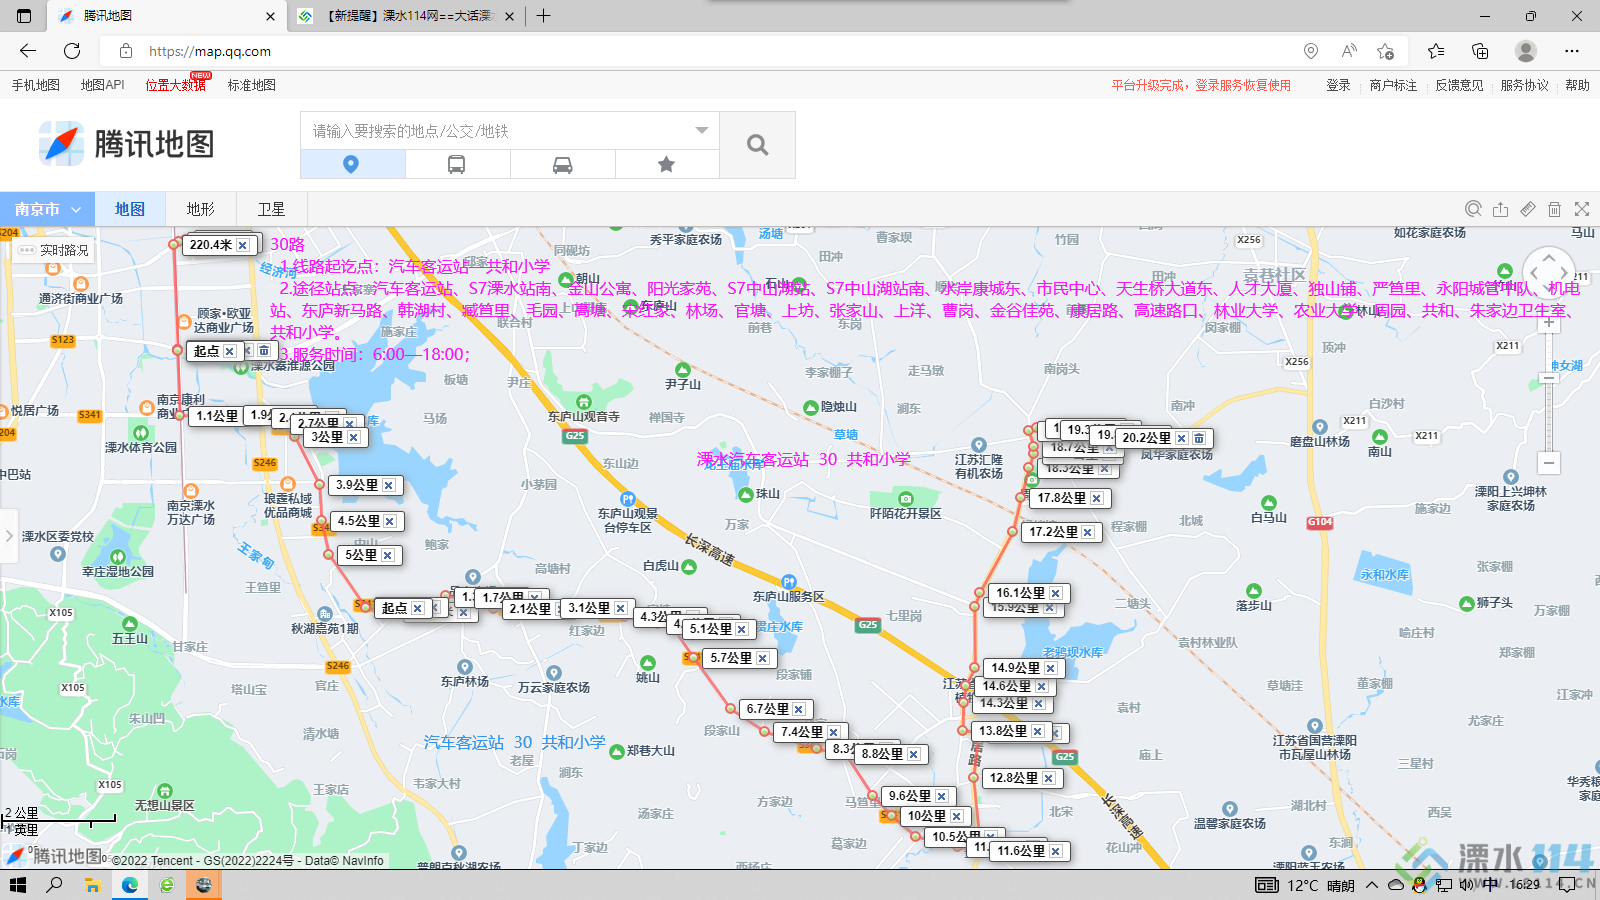Click the share map icon
This screenshot has width=1600, height=900.
[x=1500, y=209]
